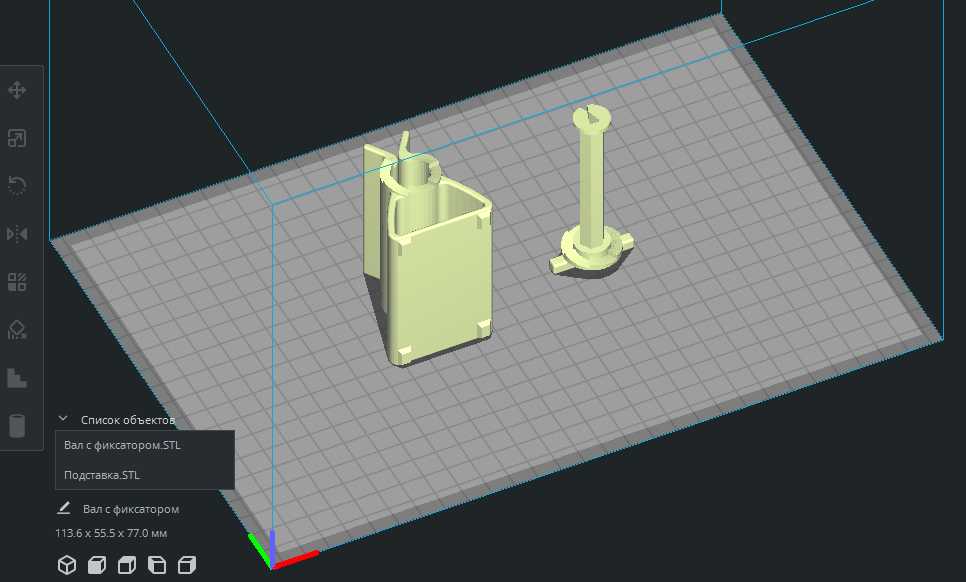Click the dimensions text '113.6 x 55.5 x 77.0 мм'
The height and width of the screenshot is (582, 966).
click(x=111, y=533)
